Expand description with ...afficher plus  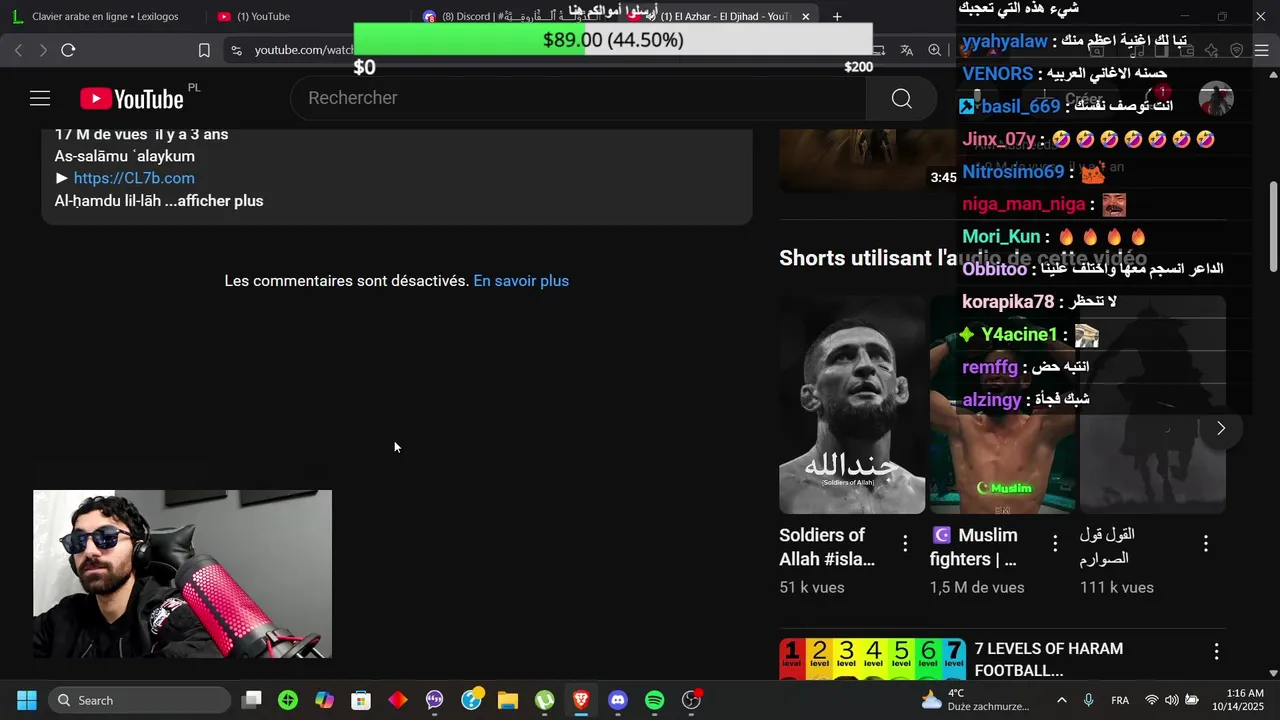tap(214, 201)
